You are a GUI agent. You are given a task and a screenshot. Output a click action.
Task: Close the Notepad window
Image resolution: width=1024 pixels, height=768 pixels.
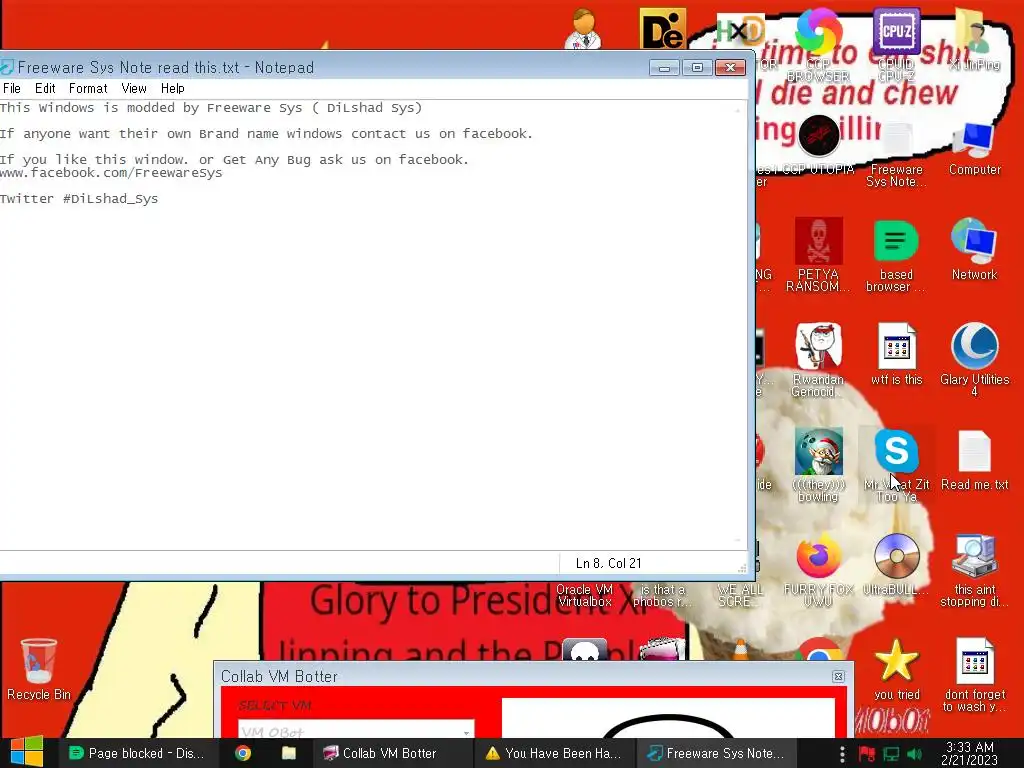pyautogui.click(x=731, y=67)
